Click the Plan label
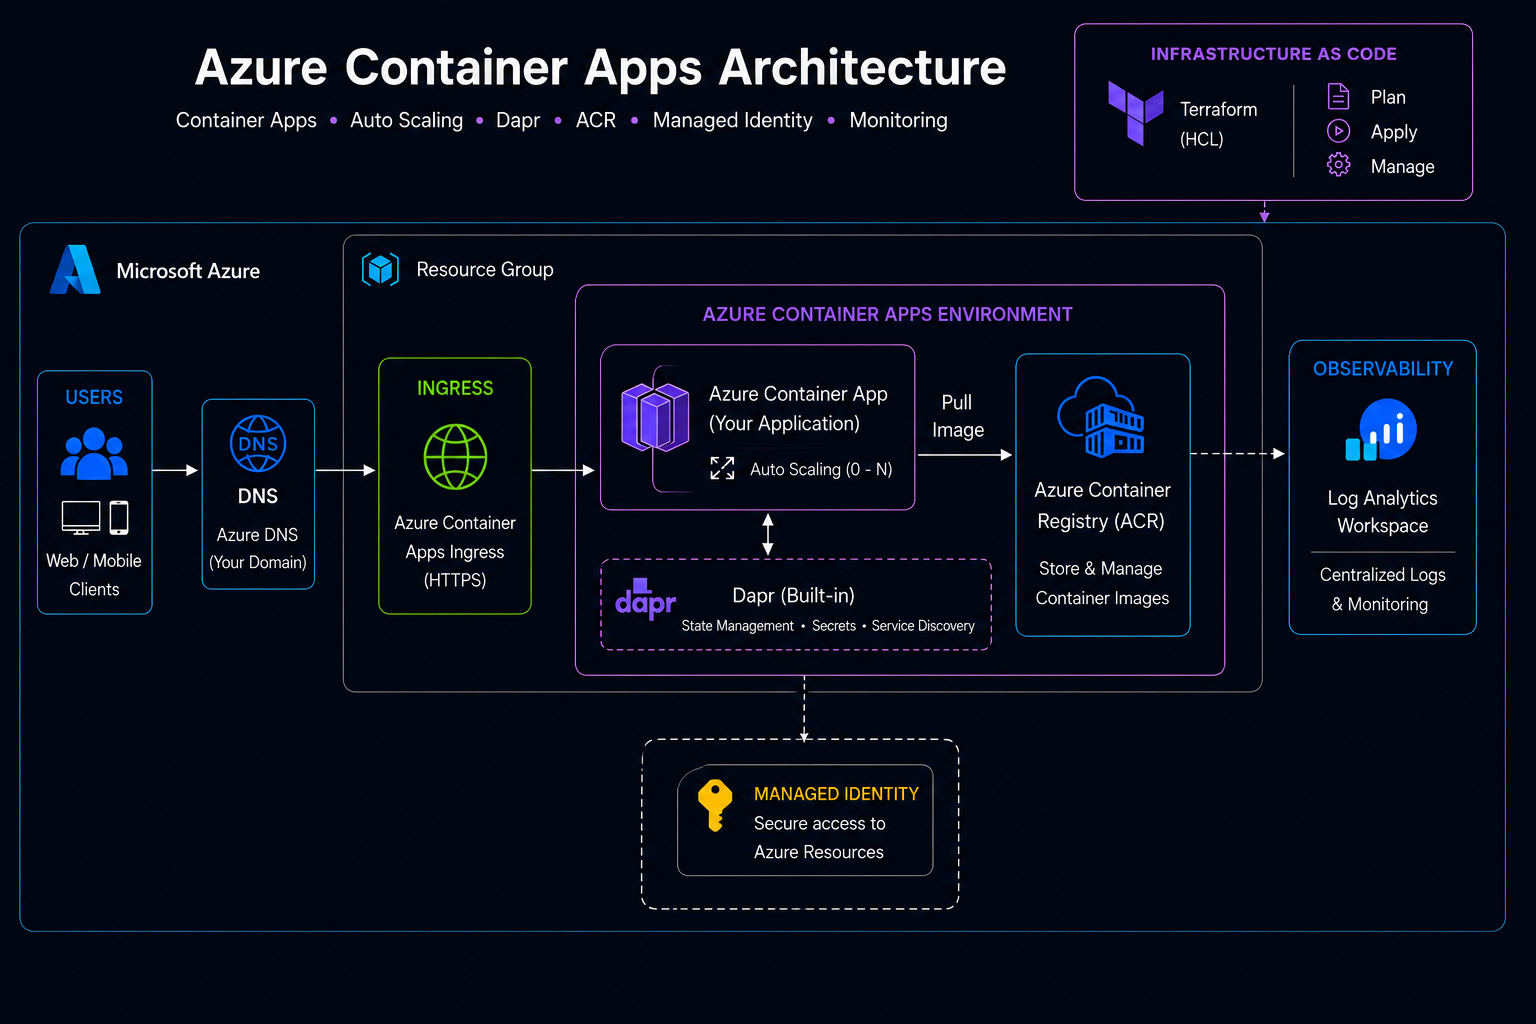This screenshot has height=1024, width=1536. 1388,97
